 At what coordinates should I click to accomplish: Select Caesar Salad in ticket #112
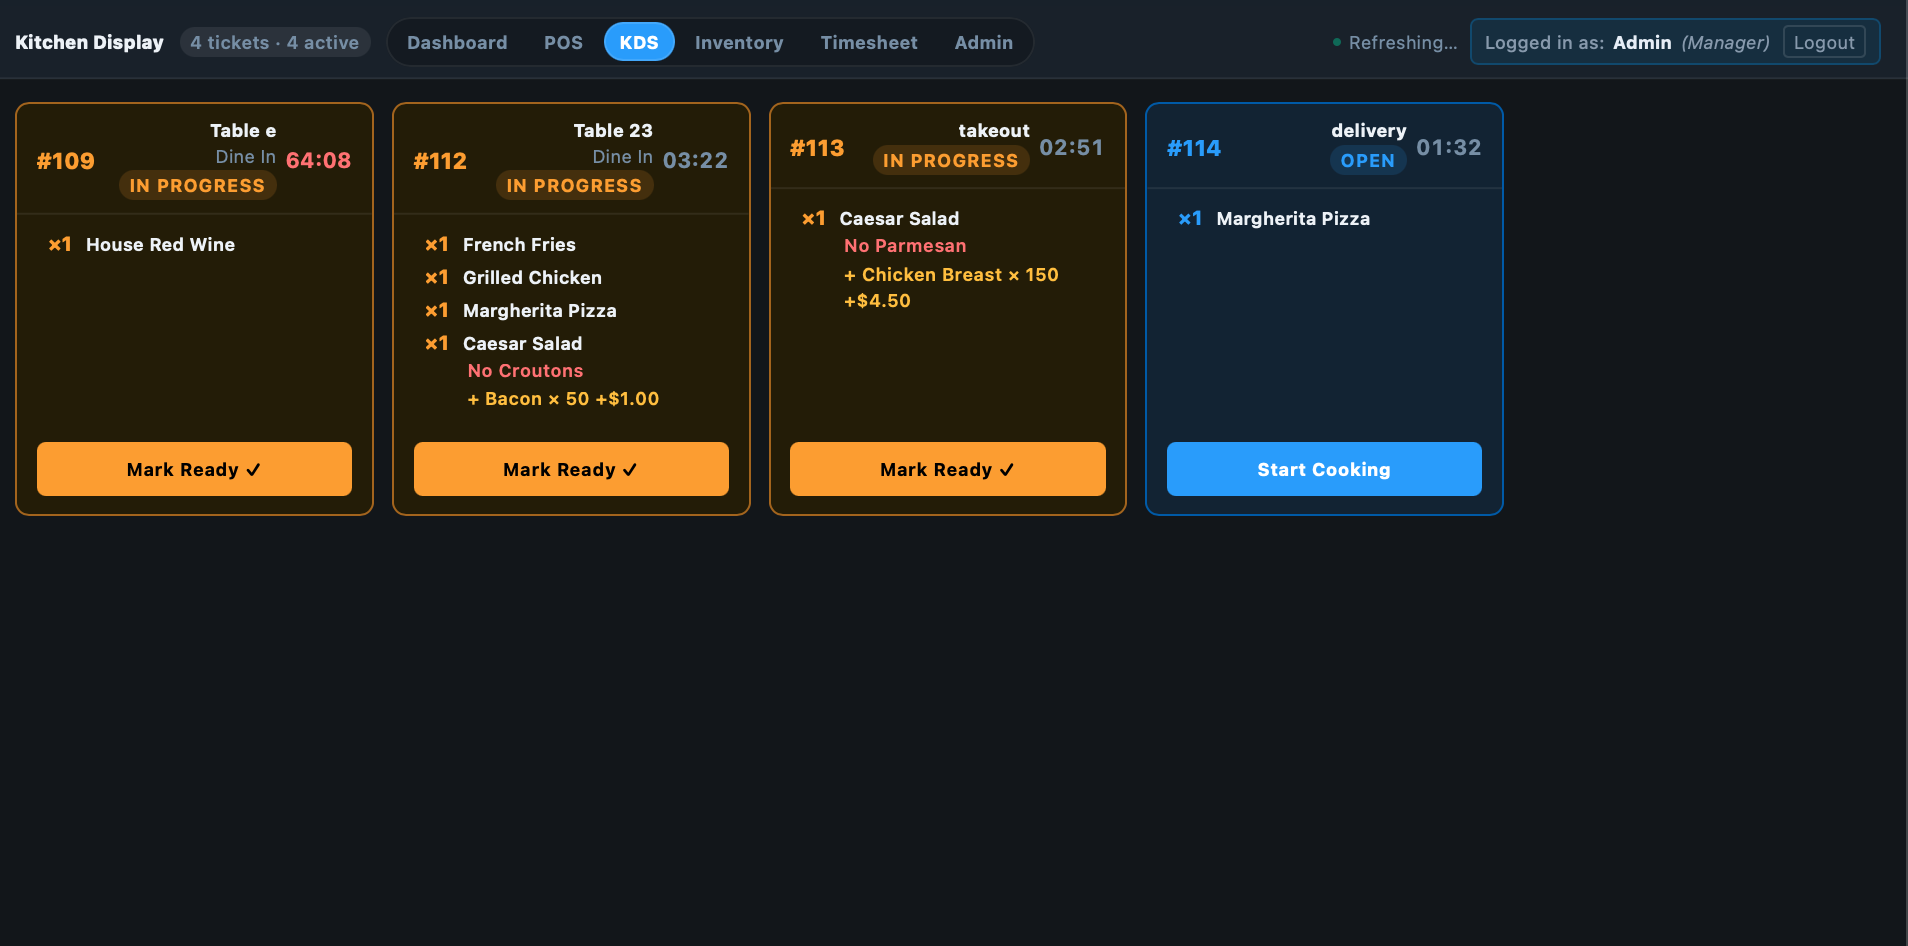tap(522, 343)
